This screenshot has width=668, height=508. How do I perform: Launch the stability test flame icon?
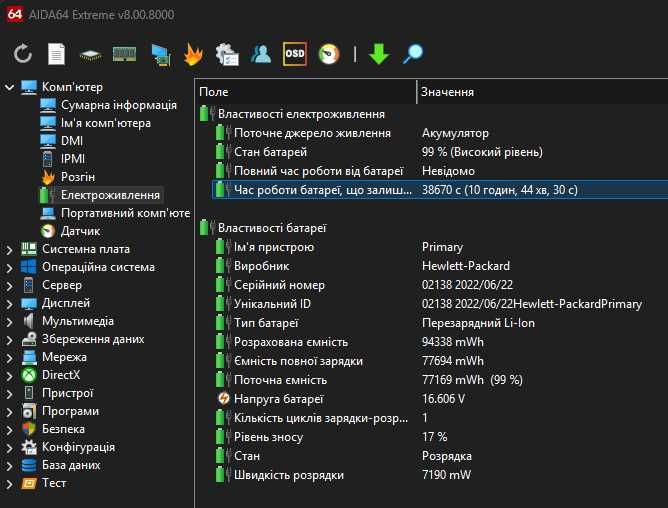(193, 55)
